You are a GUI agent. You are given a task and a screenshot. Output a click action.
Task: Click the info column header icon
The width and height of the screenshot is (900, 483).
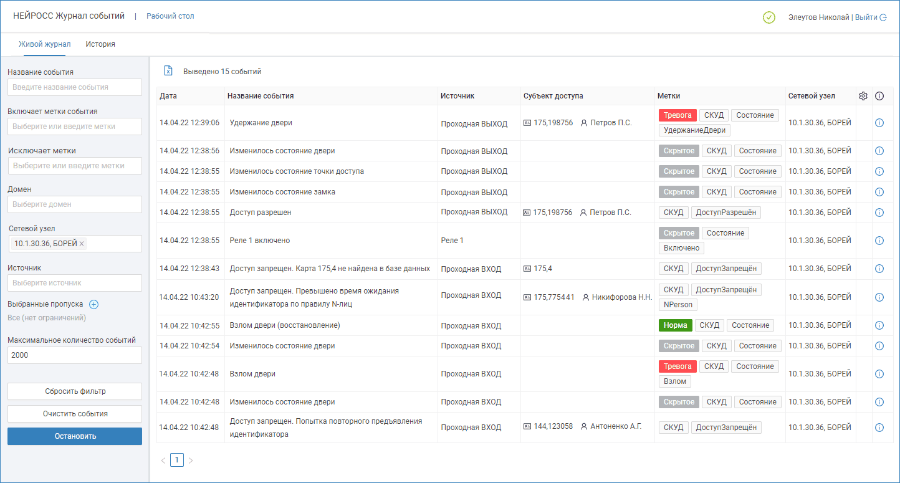(x=879, y=96)
